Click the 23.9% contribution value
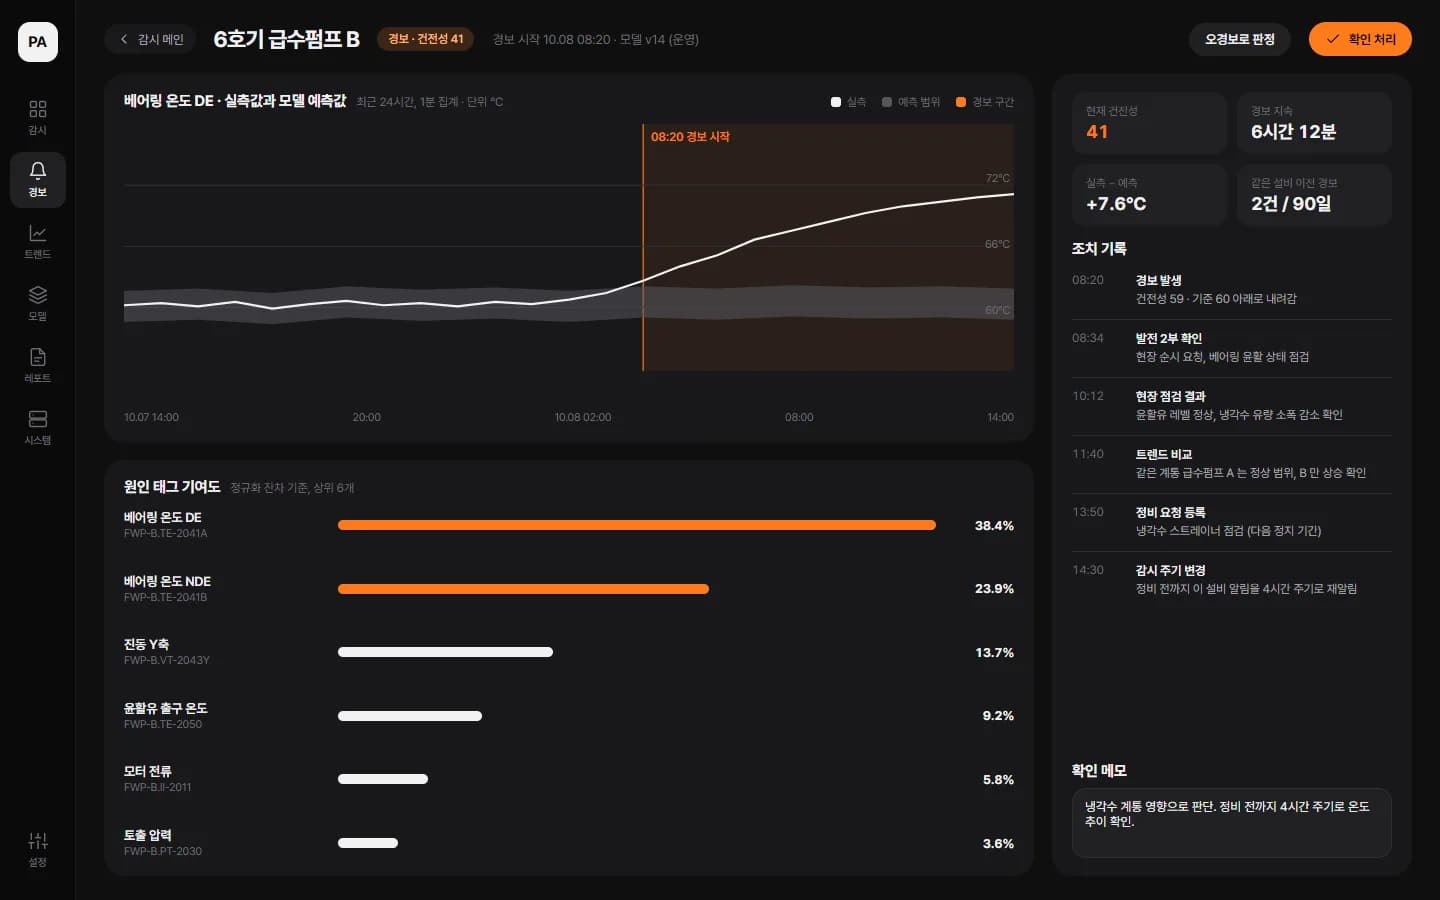 (x=994, y=589)
